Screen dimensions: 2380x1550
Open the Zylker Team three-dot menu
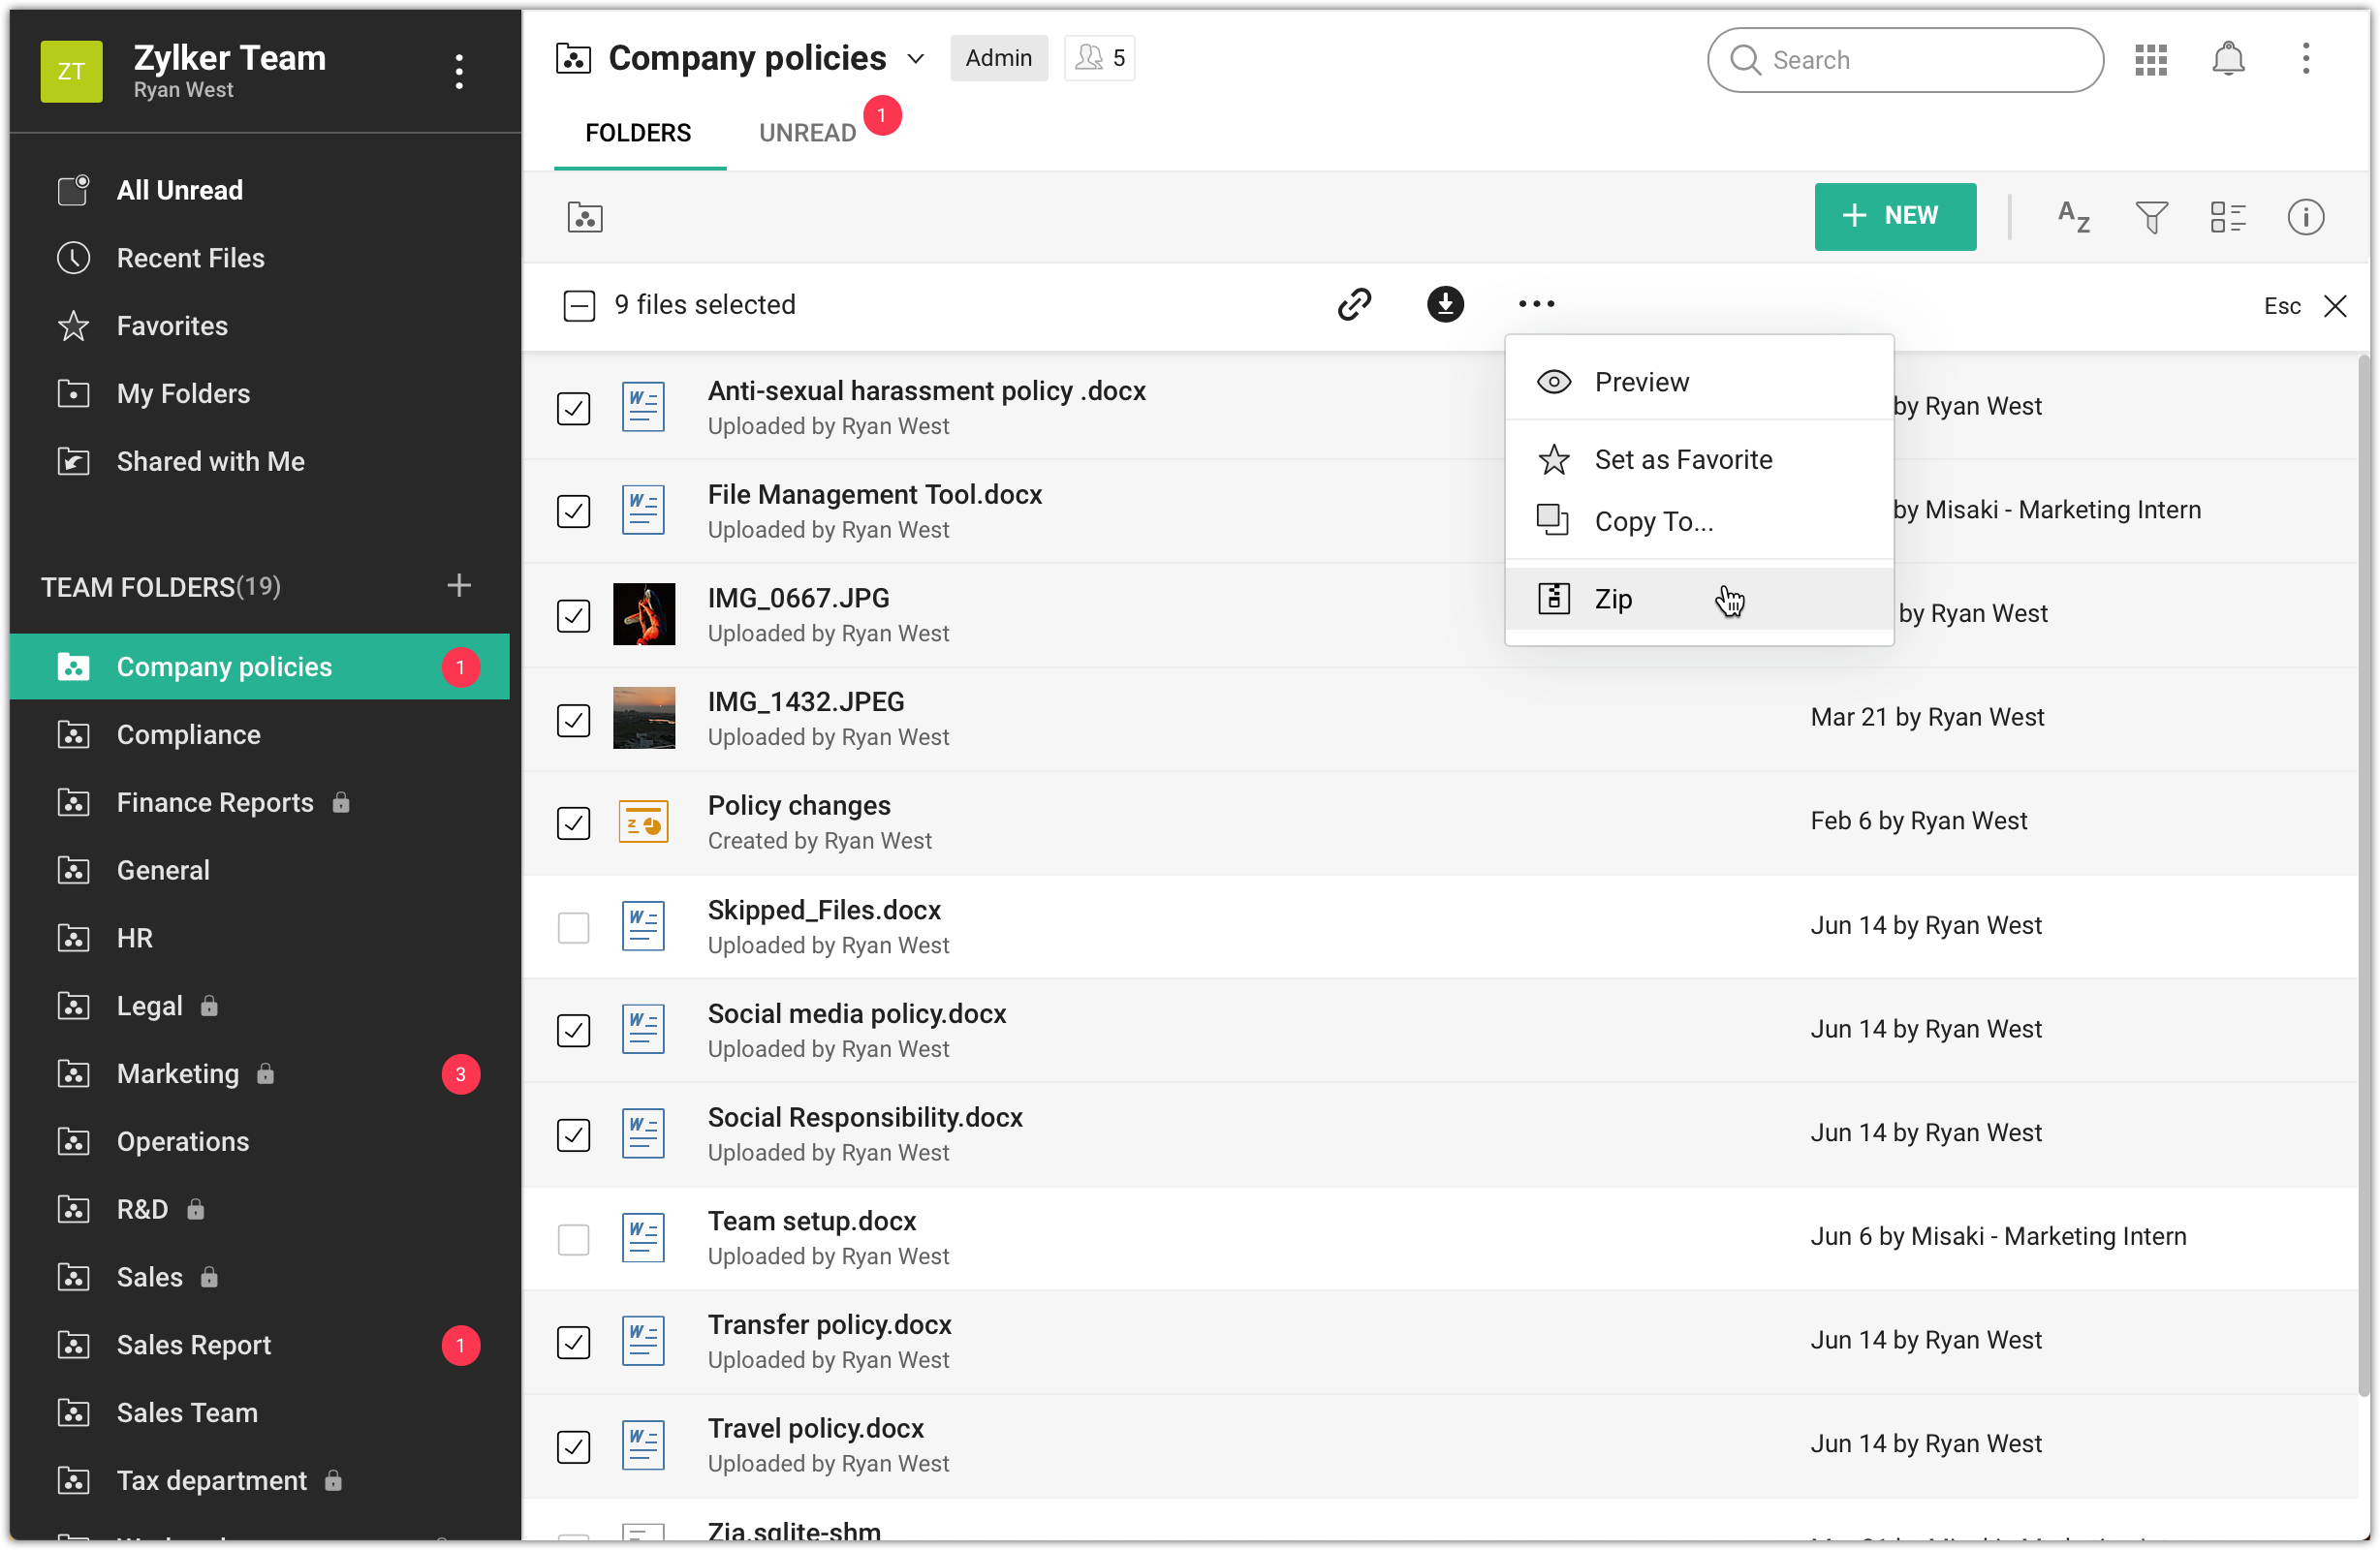click(459, 72)
